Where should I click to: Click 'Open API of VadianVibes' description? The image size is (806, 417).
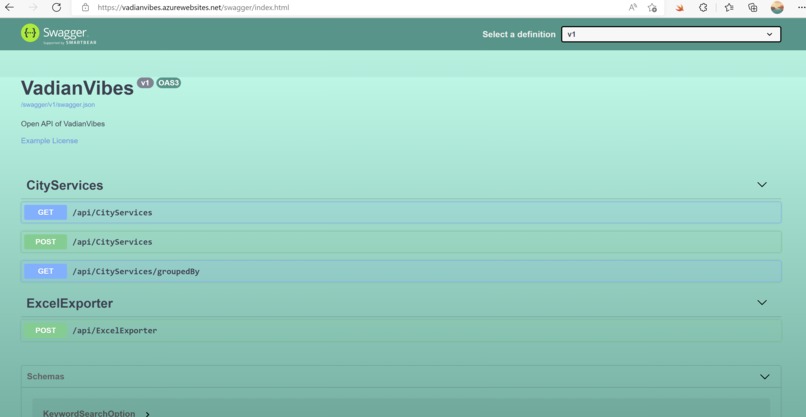(x=63, y=124)
